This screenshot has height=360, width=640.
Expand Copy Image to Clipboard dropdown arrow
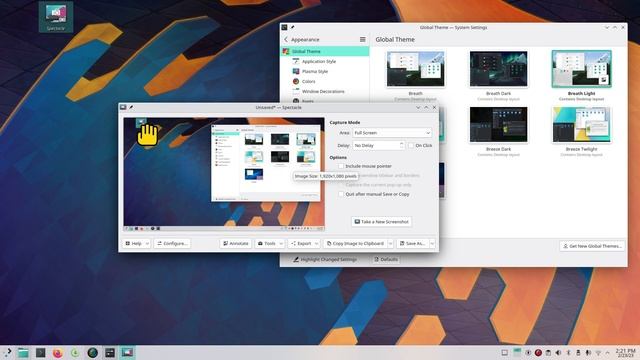(x=390, y=243)
